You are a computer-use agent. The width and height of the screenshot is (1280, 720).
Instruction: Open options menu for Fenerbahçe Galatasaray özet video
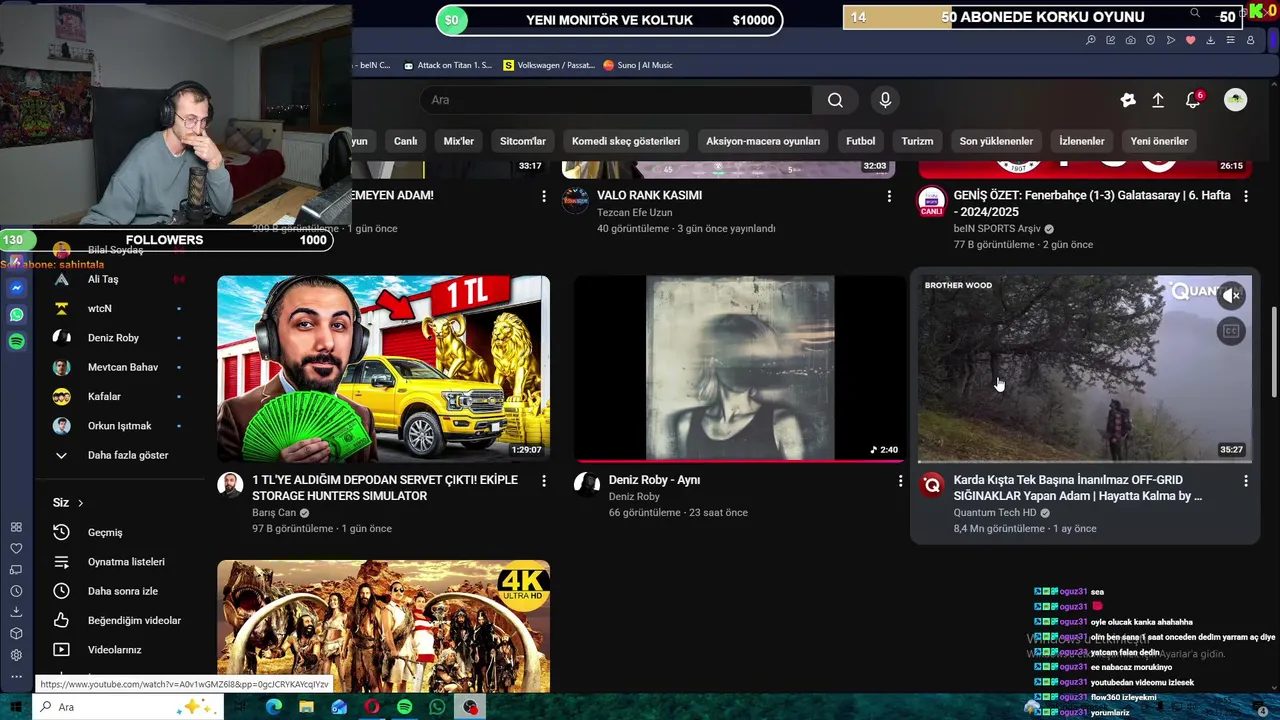[x=1246, y=196]
